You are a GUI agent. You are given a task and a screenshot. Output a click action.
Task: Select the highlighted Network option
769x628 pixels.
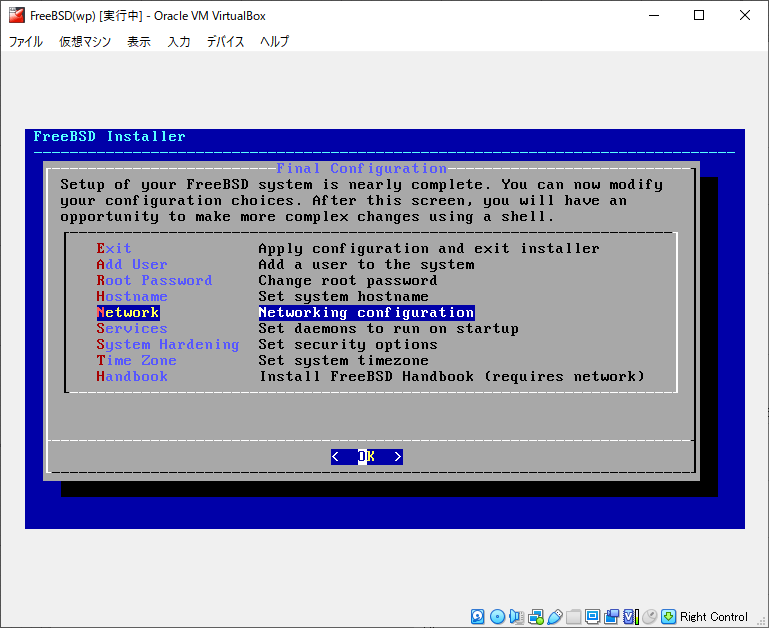coord(128,313)
